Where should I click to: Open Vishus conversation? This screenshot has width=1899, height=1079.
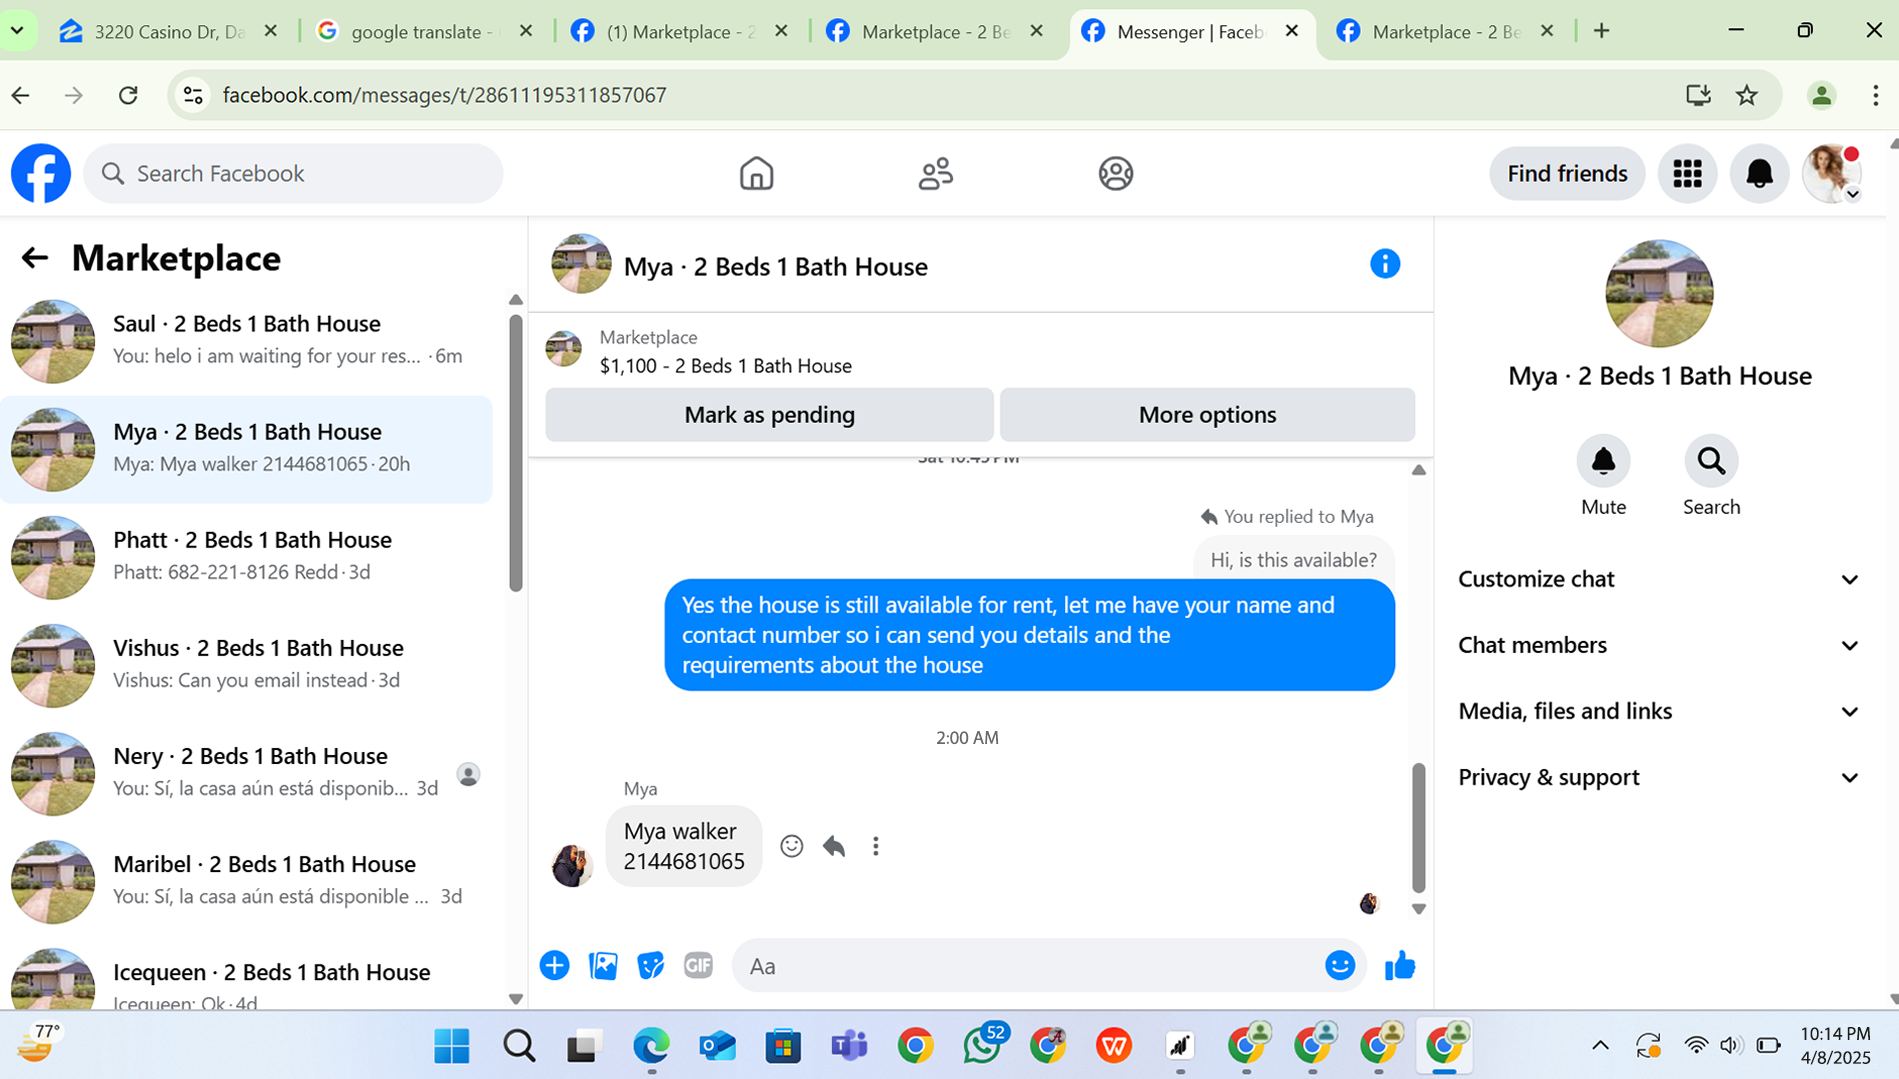(246, 664)
